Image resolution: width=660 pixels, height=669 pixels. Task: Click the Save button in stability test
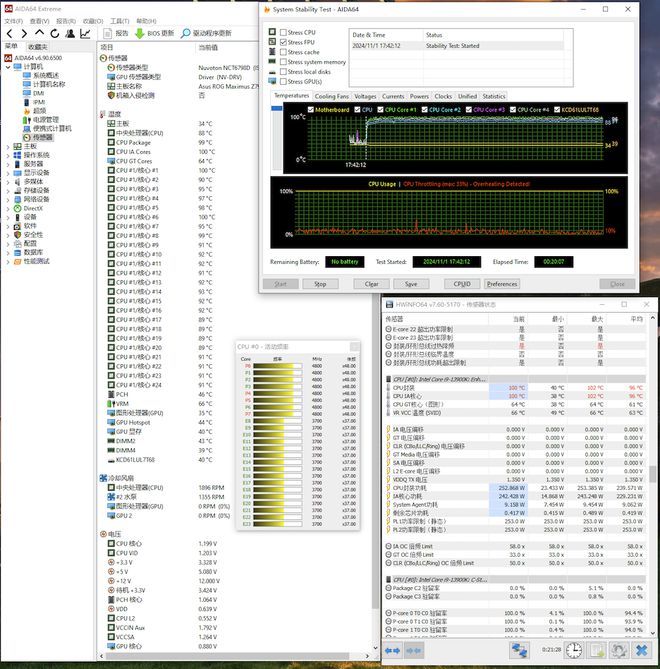tap(411, 284)
